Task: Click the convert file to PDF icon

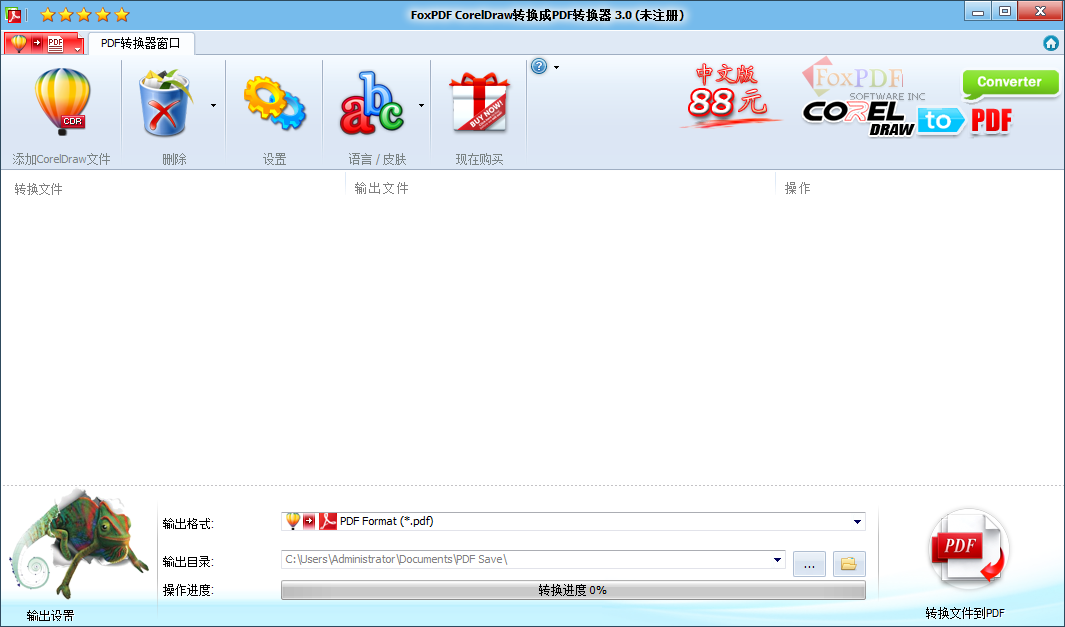Action: coord(968,550)
